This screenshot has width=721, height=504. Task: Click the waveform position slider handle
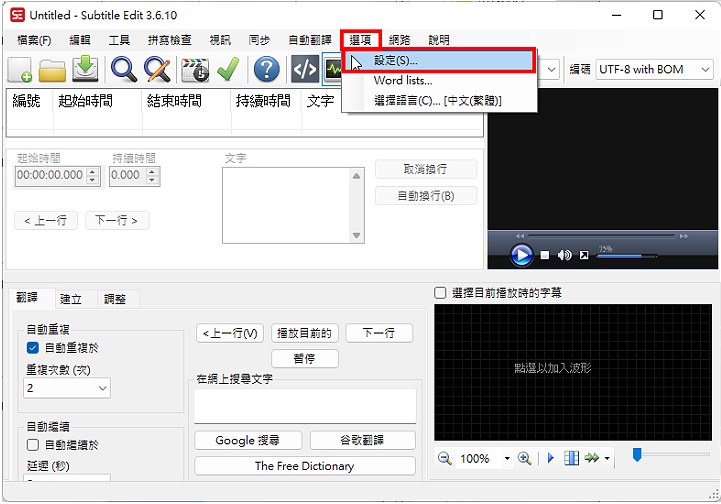click(x=636, y=455)
